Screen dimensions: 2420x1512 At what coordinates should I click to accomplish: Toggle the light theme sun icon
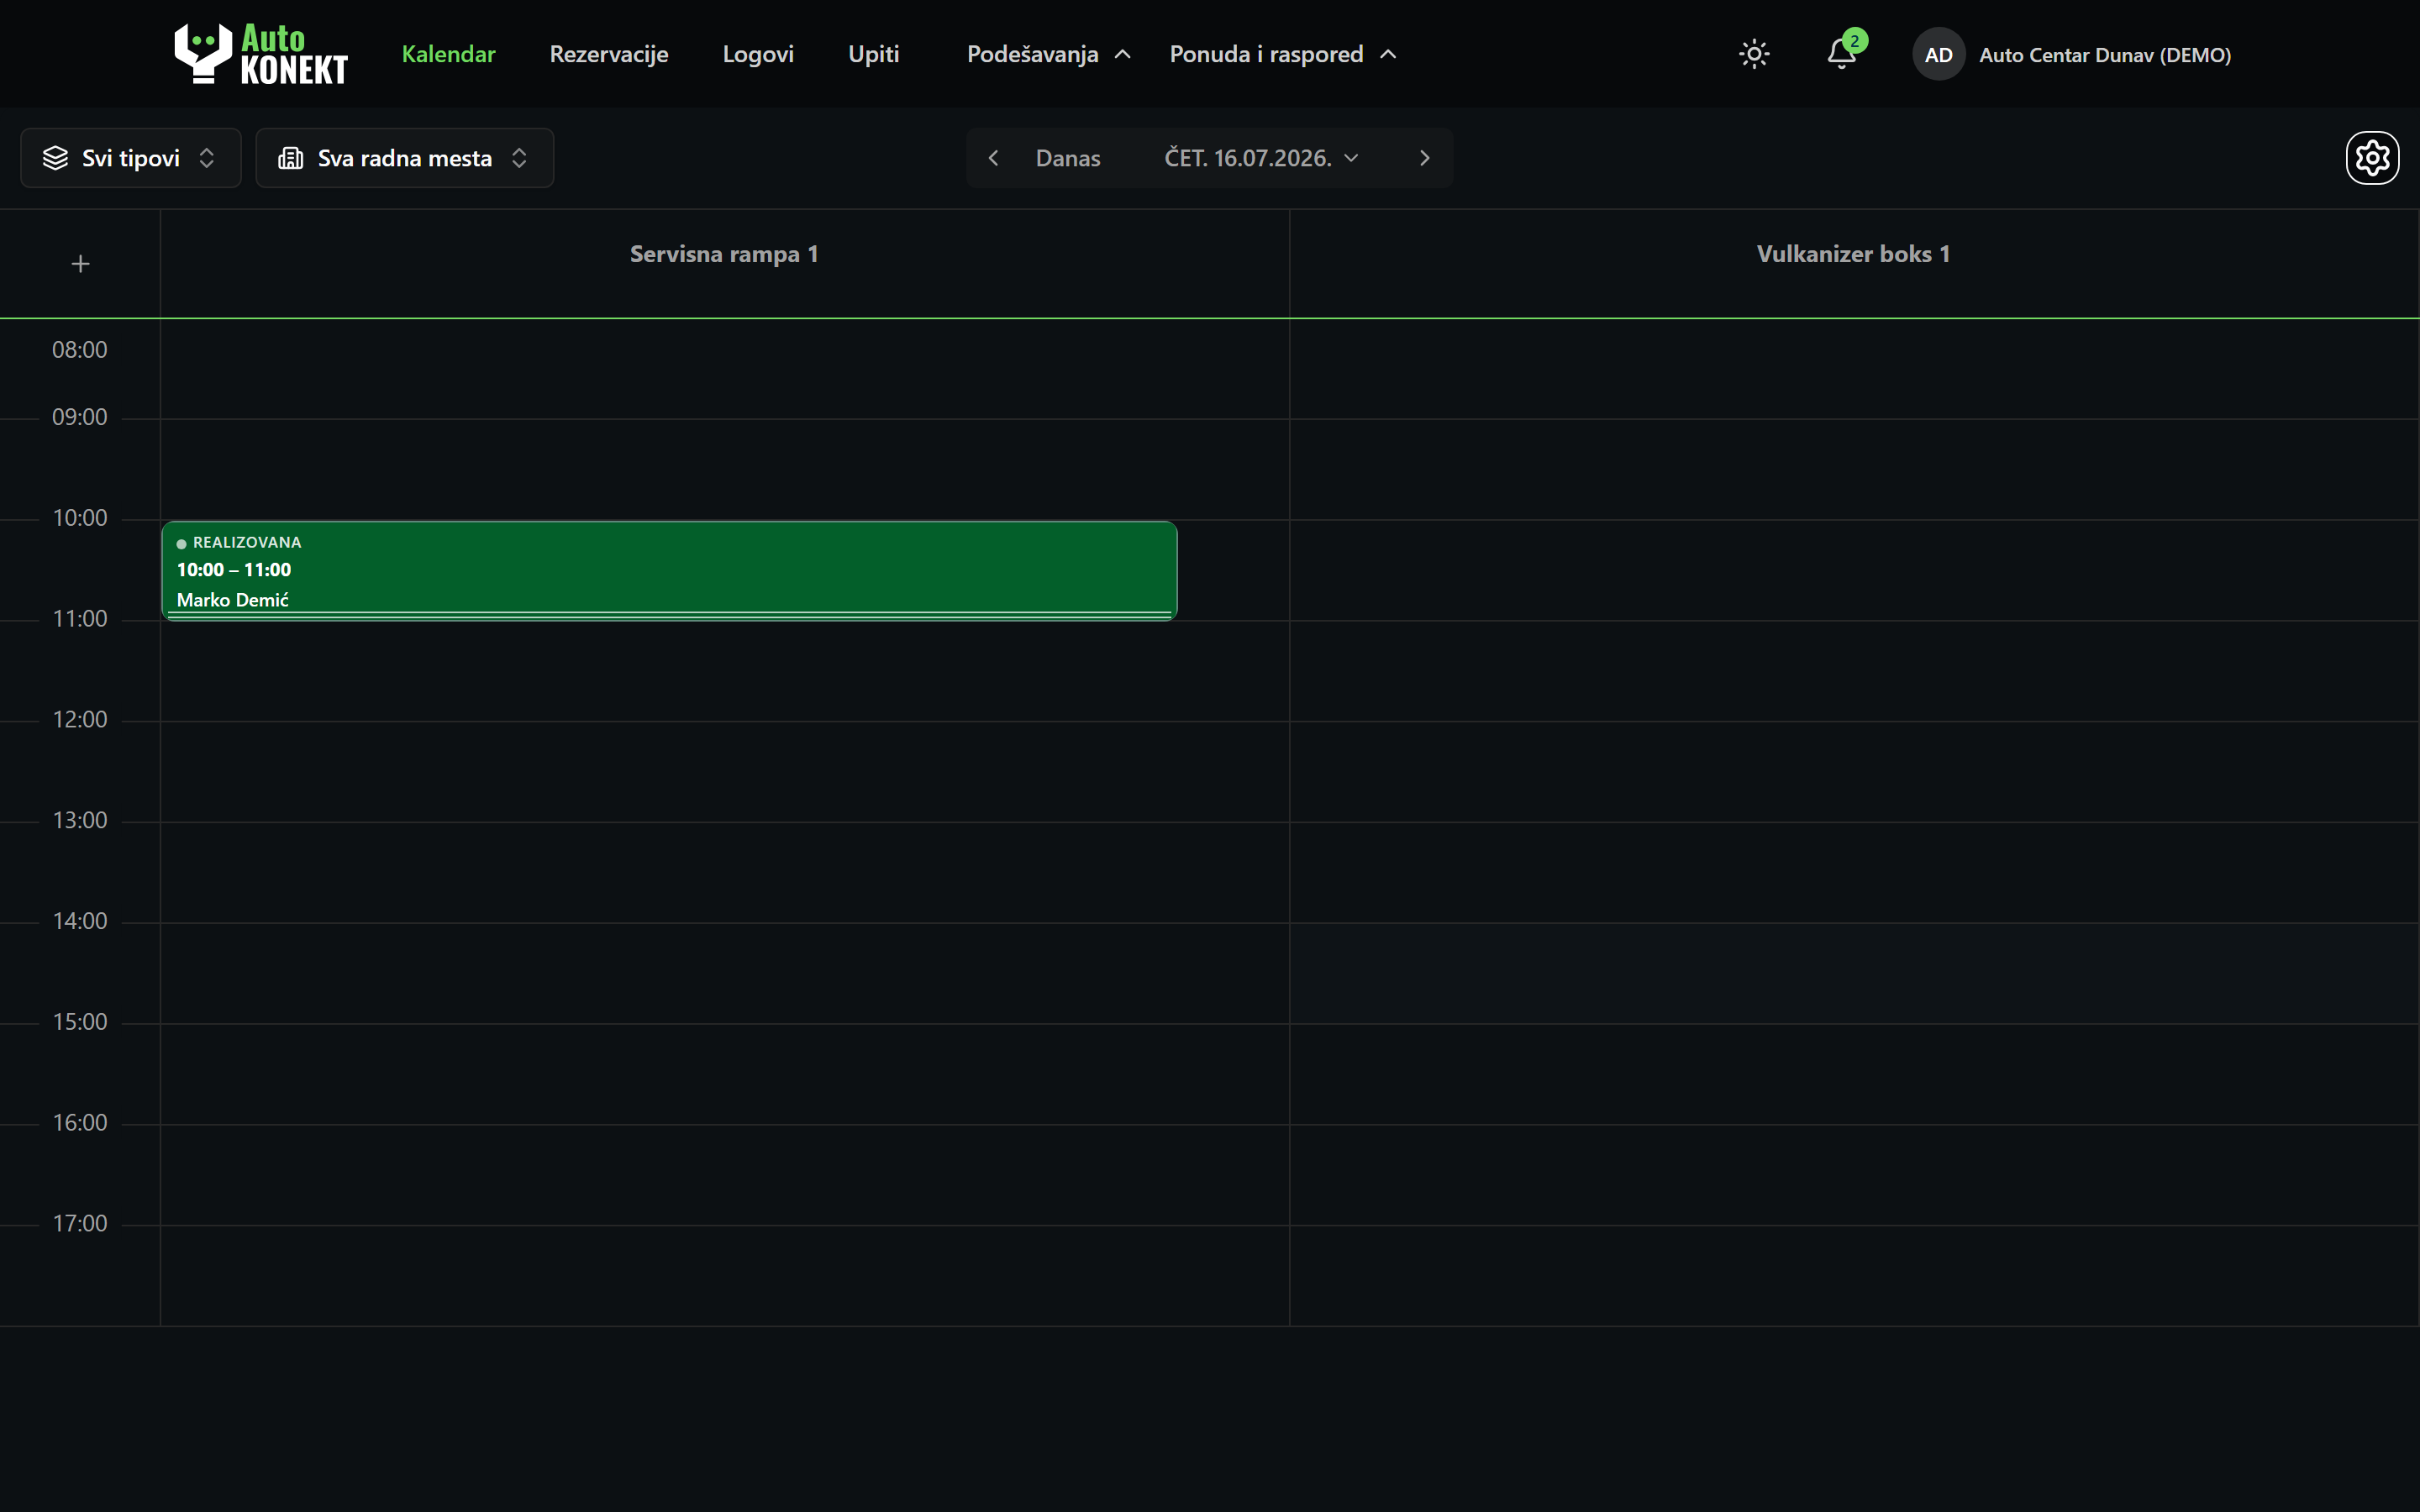1754,54
